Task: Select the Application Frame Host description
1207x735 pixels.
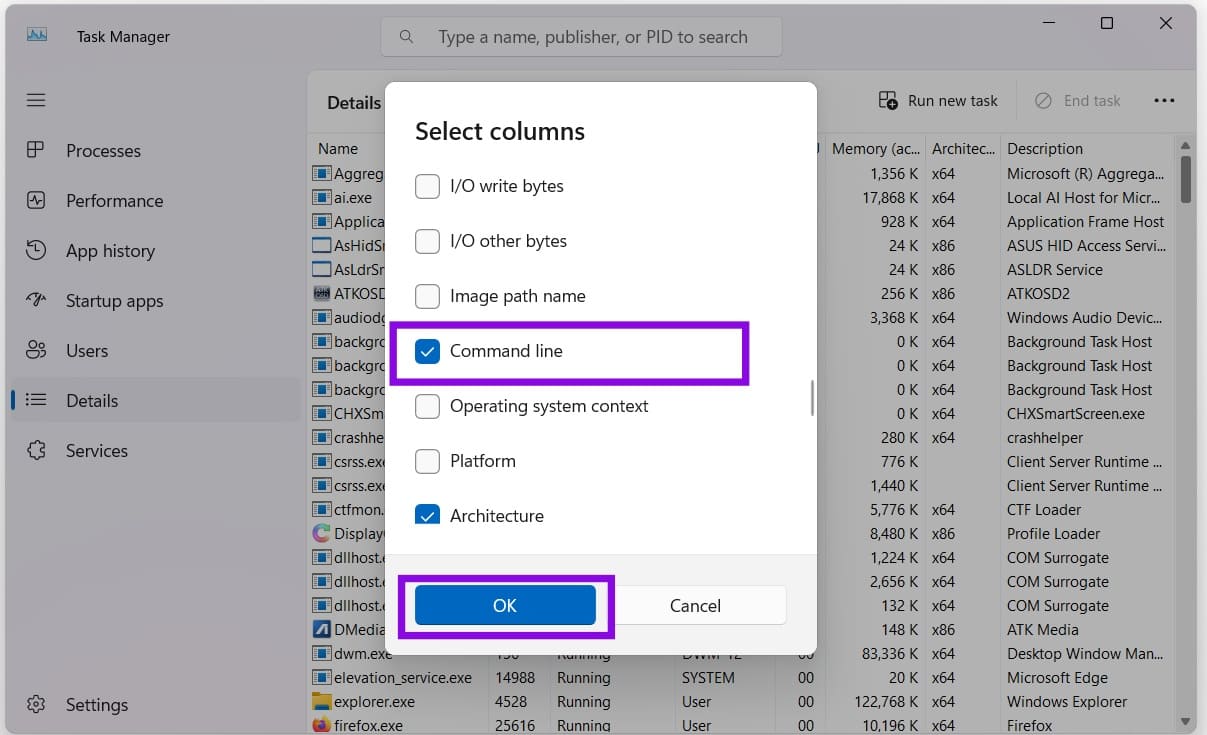Action: [x=1085, y=222]
